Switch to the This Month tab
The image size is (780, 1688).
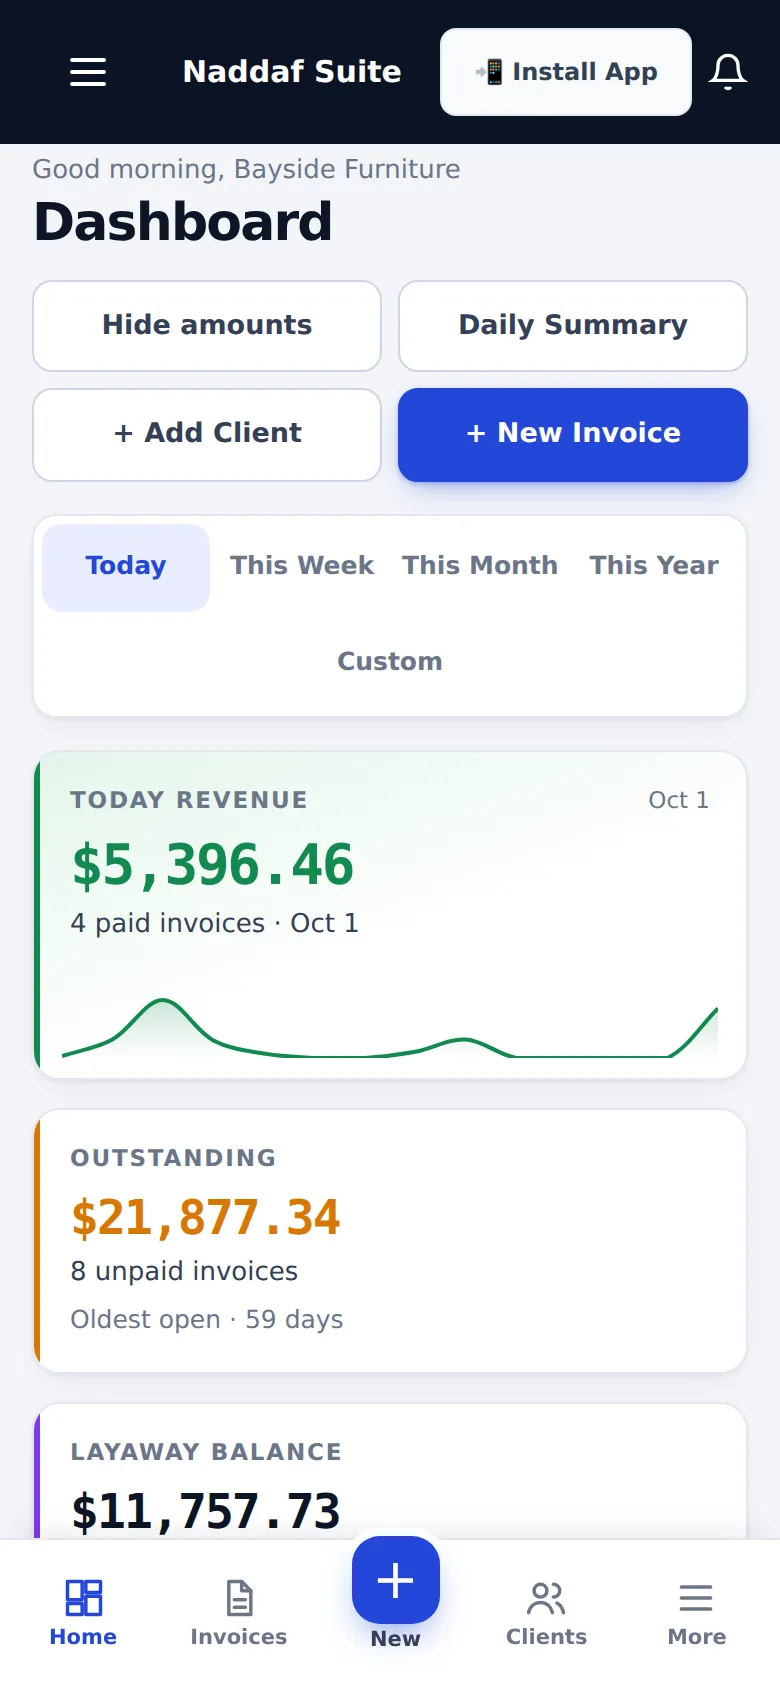tap(480, 566)
